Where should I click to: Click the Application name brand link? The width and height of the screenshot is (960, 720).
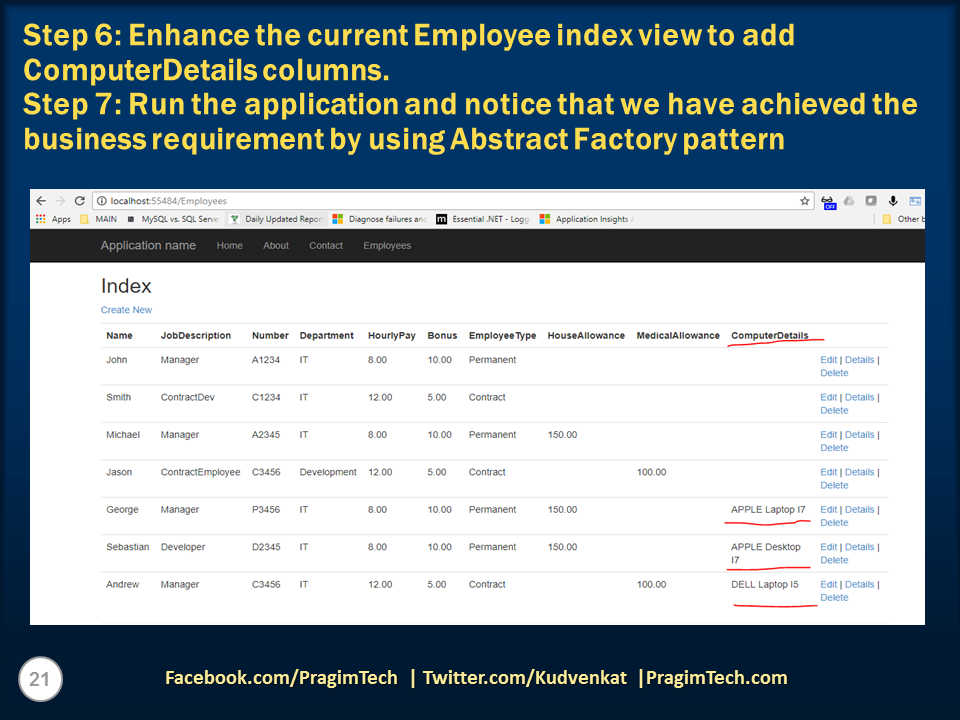147,245
